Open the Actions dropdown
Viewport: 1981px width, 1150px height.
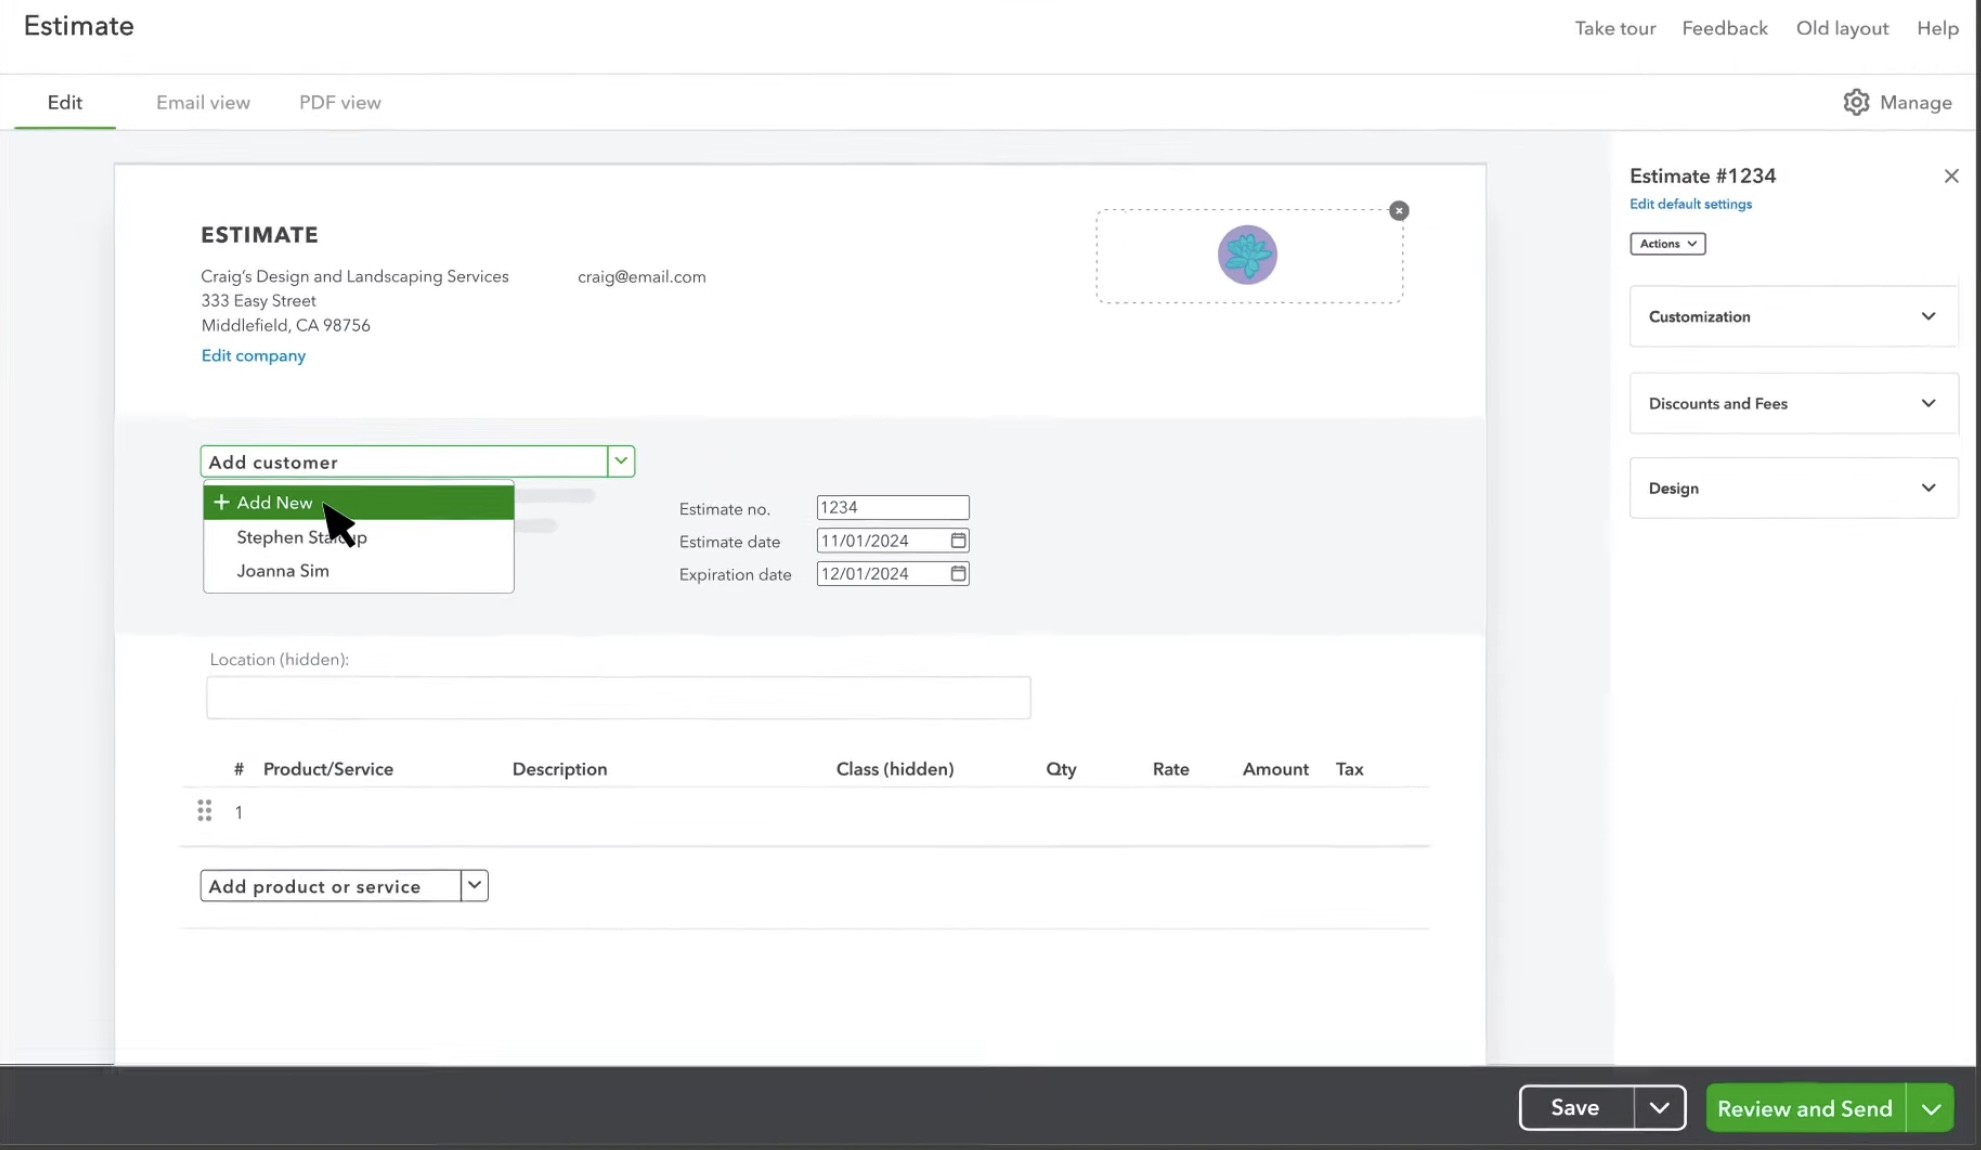tap(1667, 244)
